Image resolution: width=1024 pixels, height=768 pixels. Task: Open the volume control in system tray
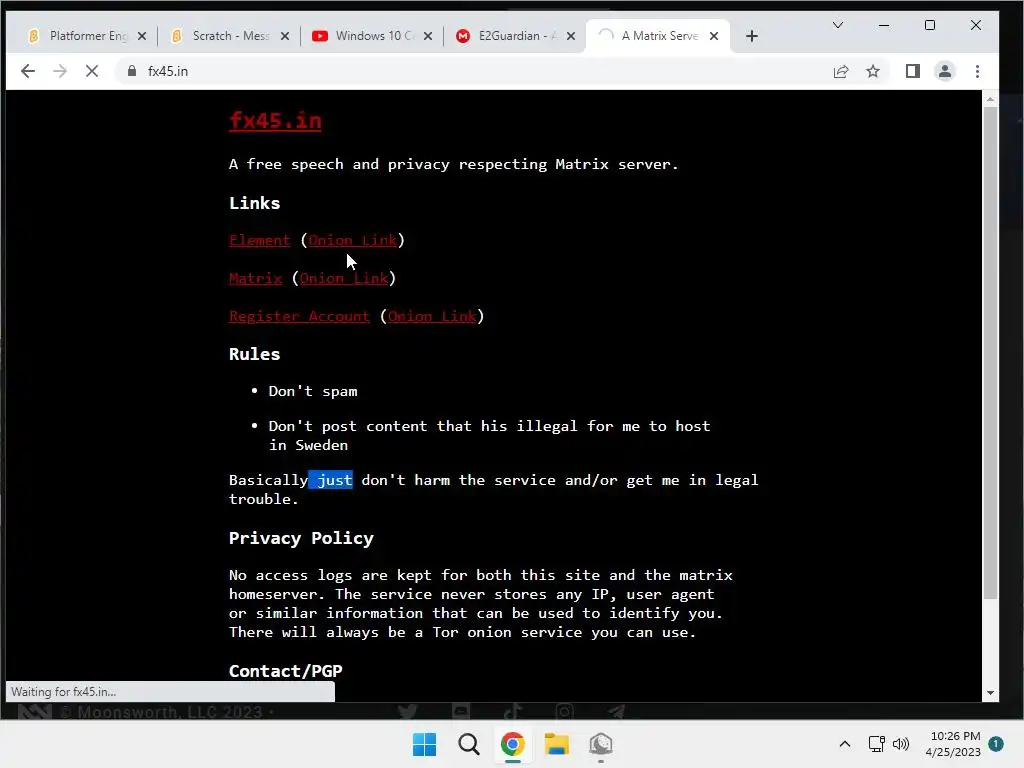(x=901, y=744)
